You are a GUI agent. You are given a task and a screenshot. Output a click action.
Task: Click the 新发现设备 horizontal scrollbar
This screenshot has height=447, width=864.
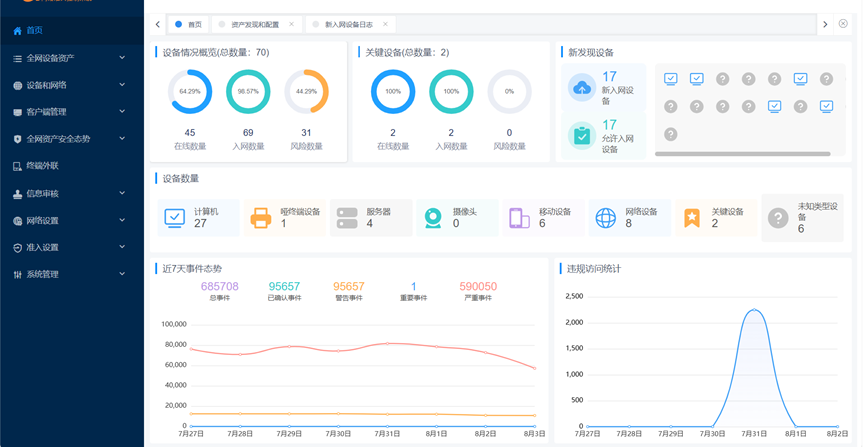[743, 154]
